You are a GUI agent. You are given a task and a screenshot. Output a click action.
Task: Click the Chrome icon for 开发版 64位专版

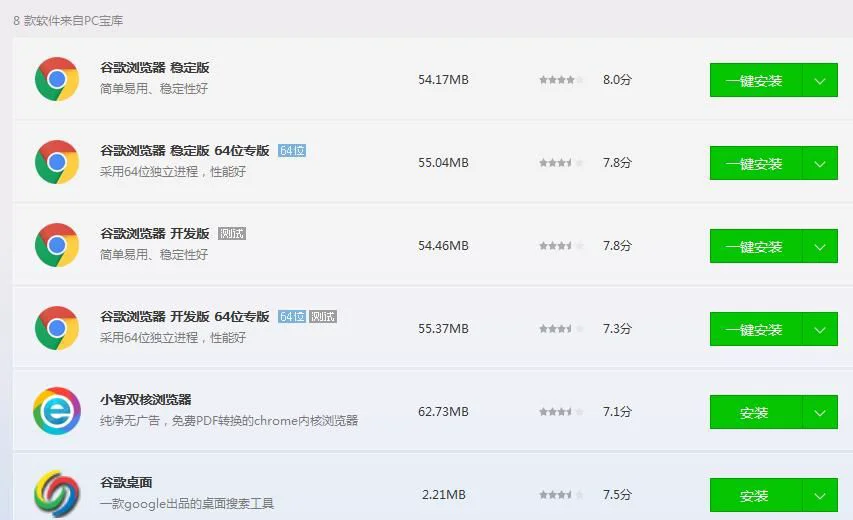(x=57, y=328)
